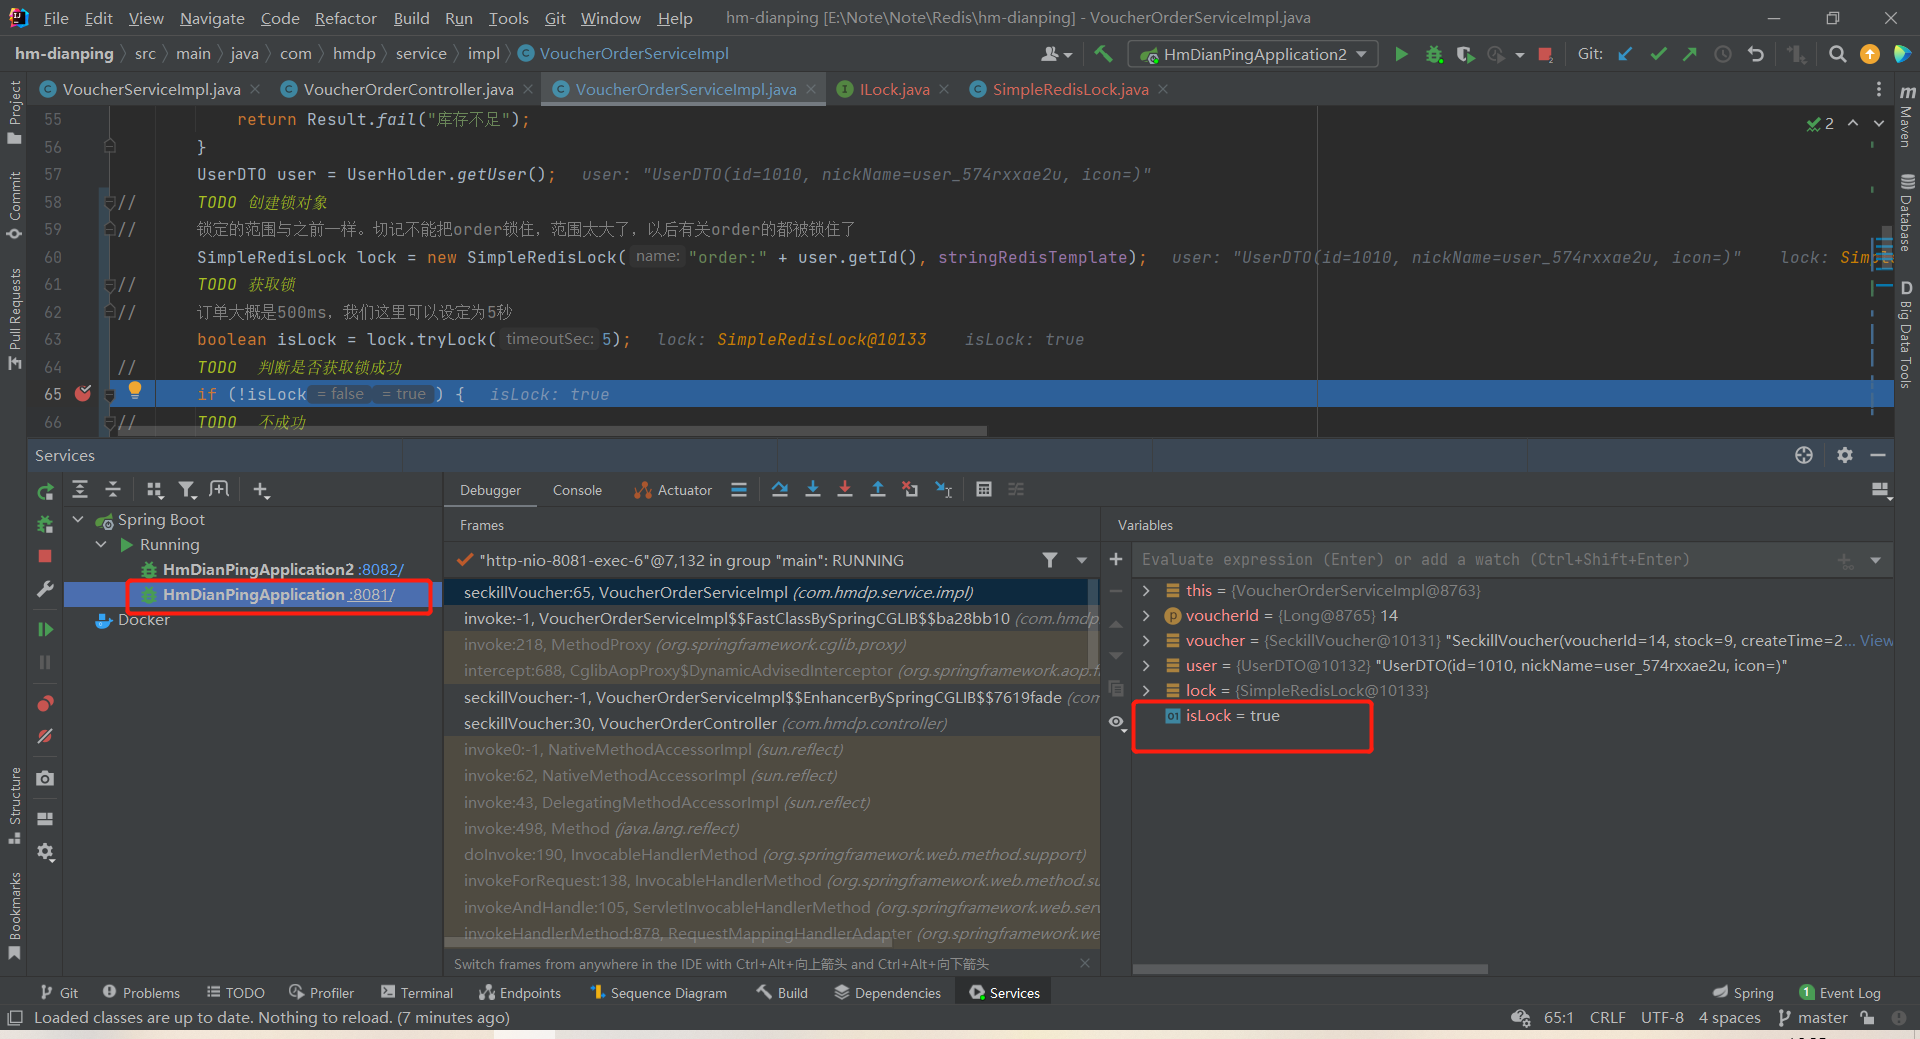Select the Docker service node
The height and width of the screenshot is (1039, 1920).
[x=143, y=619]
